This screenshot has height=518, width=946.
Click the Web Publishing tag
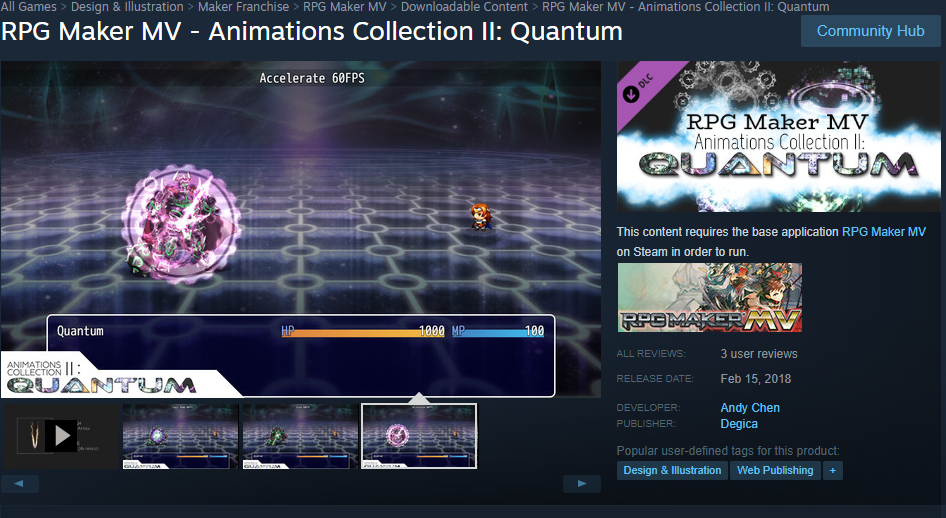pyautogui.click(x=775, y=470)
